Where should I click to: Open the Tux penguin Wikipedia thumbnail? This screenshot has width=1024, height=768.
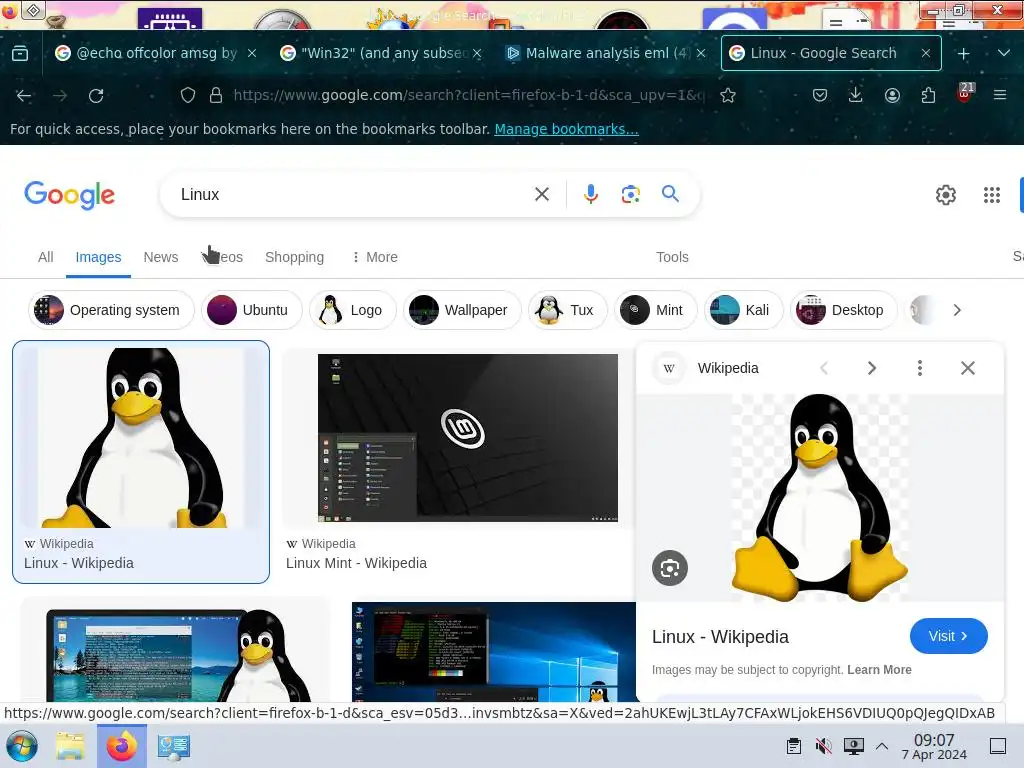tap(140, 438)
